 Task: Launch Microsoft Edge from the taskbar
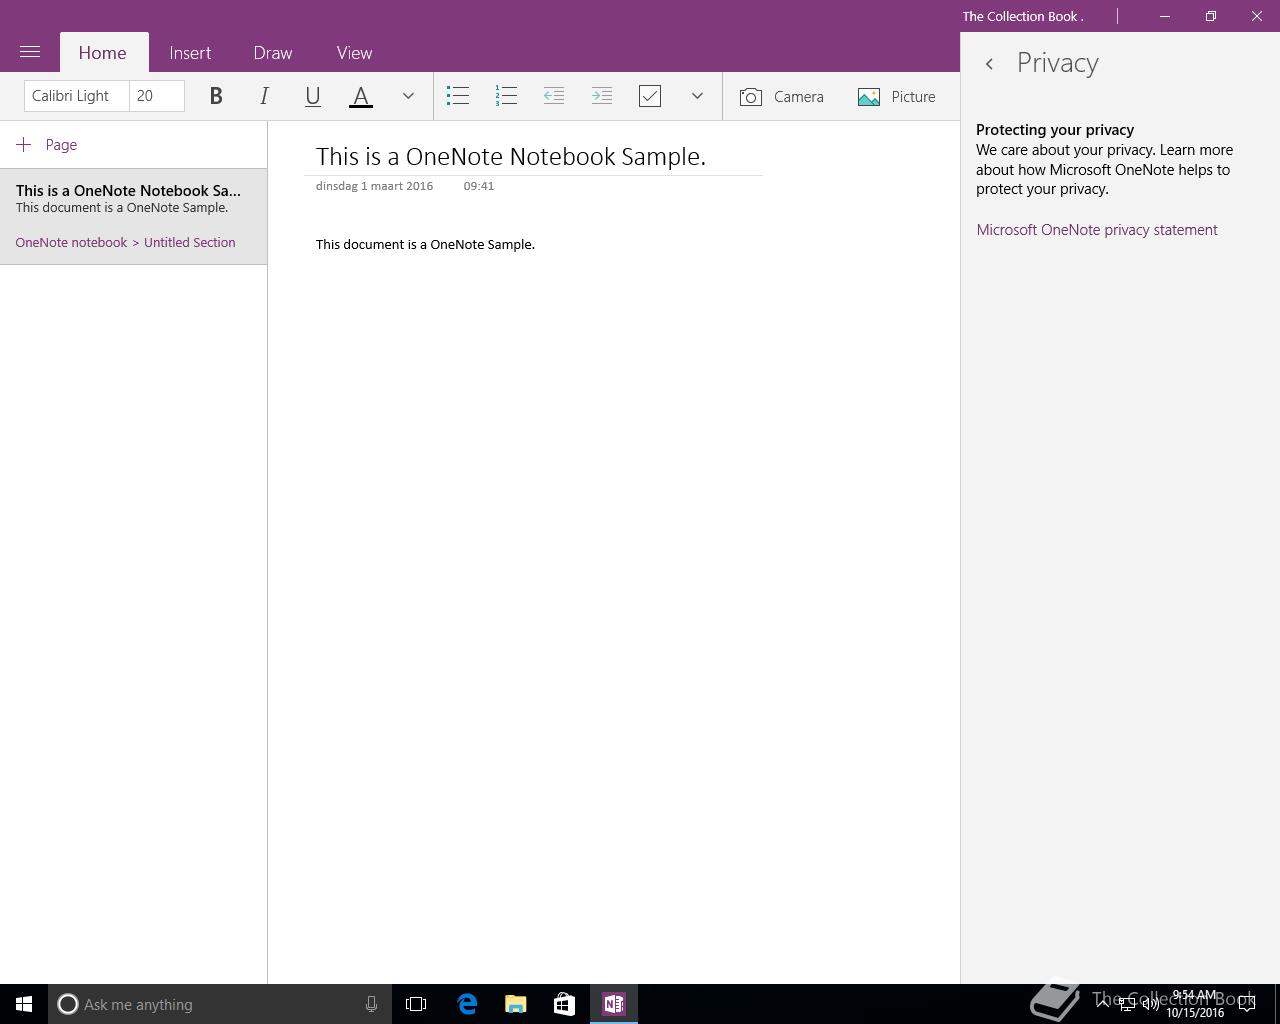pos(467,1004)
